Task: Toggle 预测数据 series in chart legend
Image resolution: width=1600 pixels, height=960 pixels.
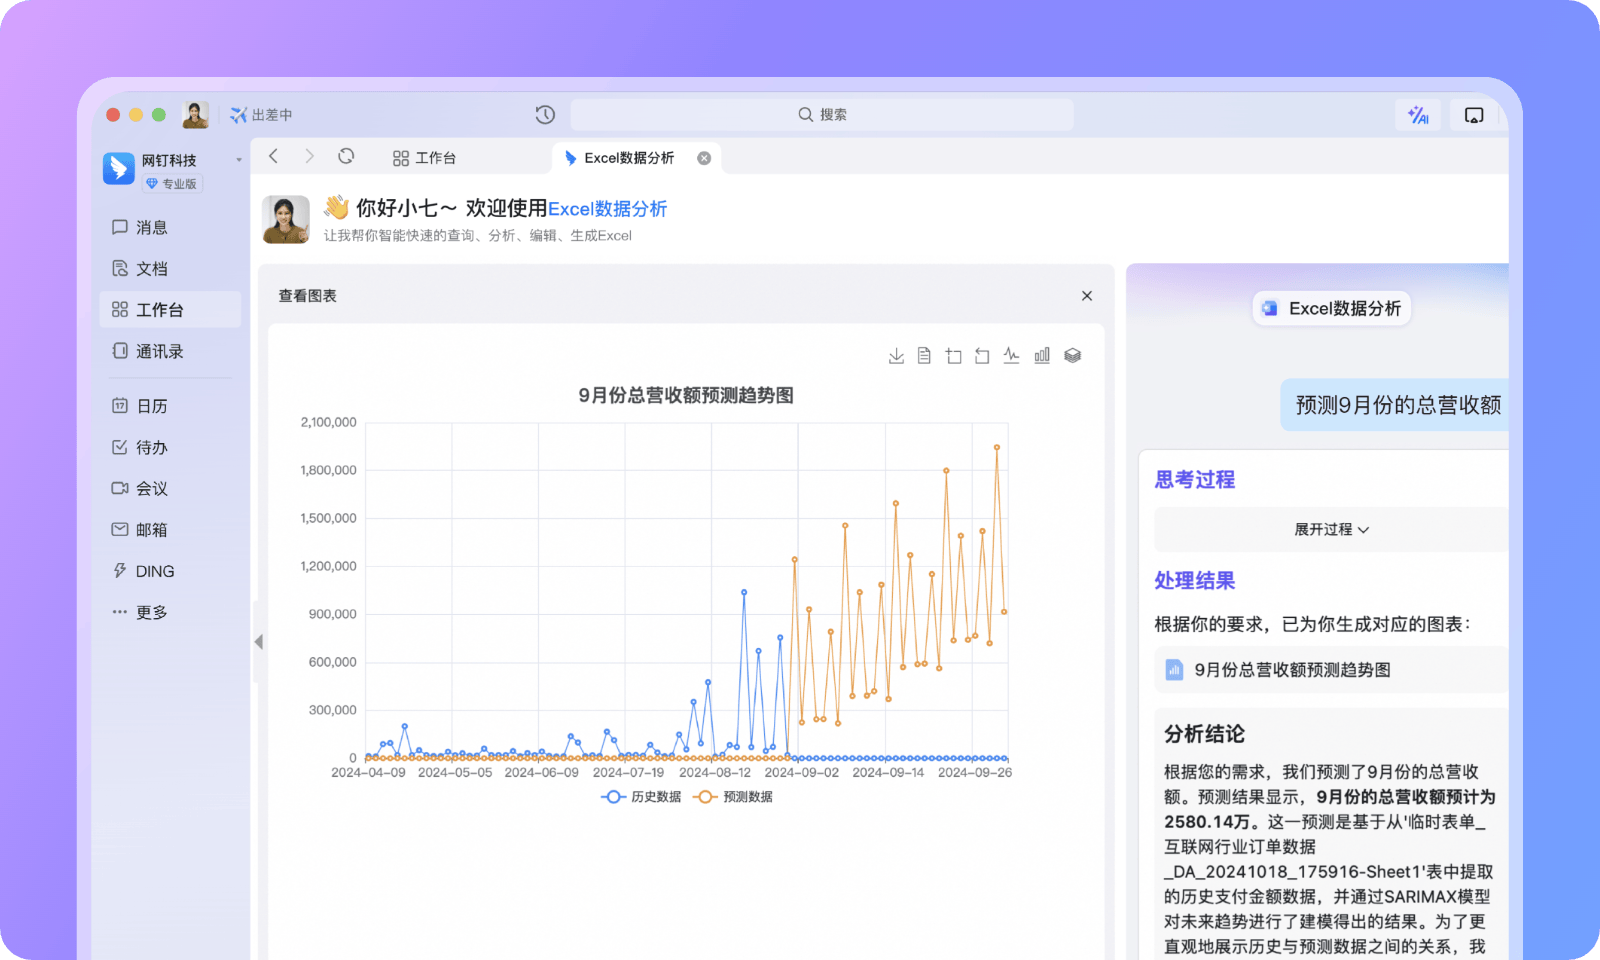Action: tap(733, 797)
